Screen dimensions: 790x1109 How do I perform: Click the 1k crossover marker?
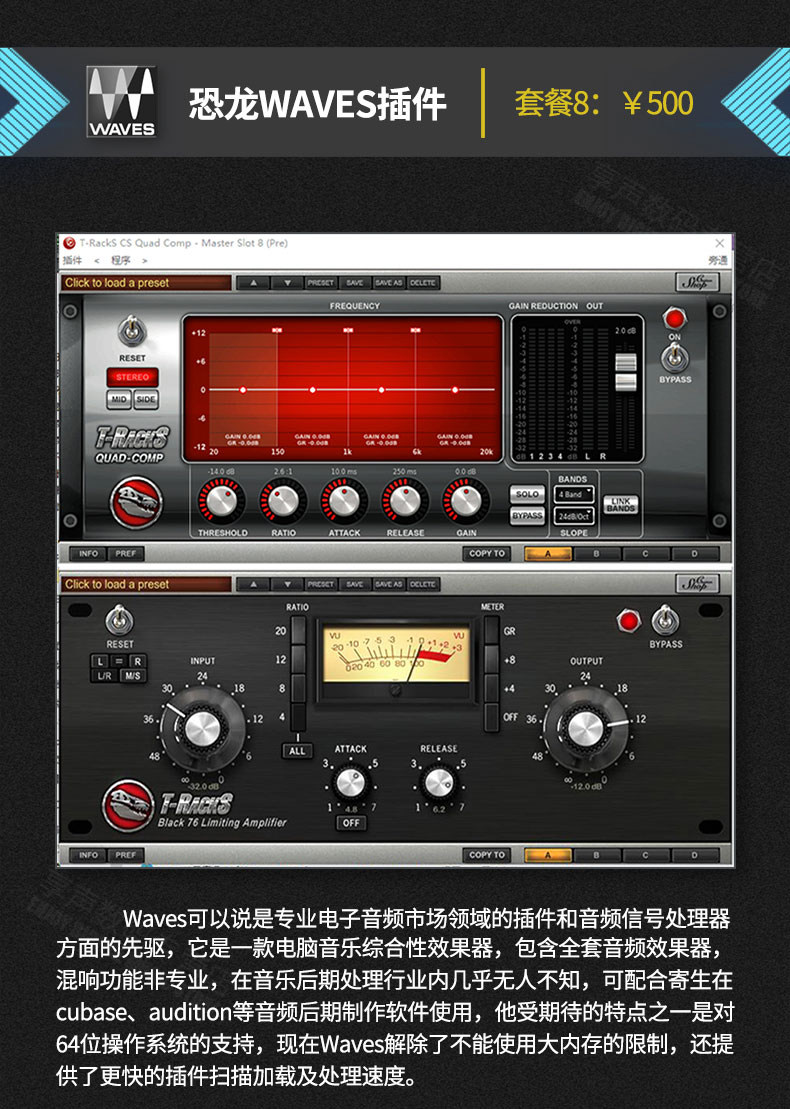347,330
